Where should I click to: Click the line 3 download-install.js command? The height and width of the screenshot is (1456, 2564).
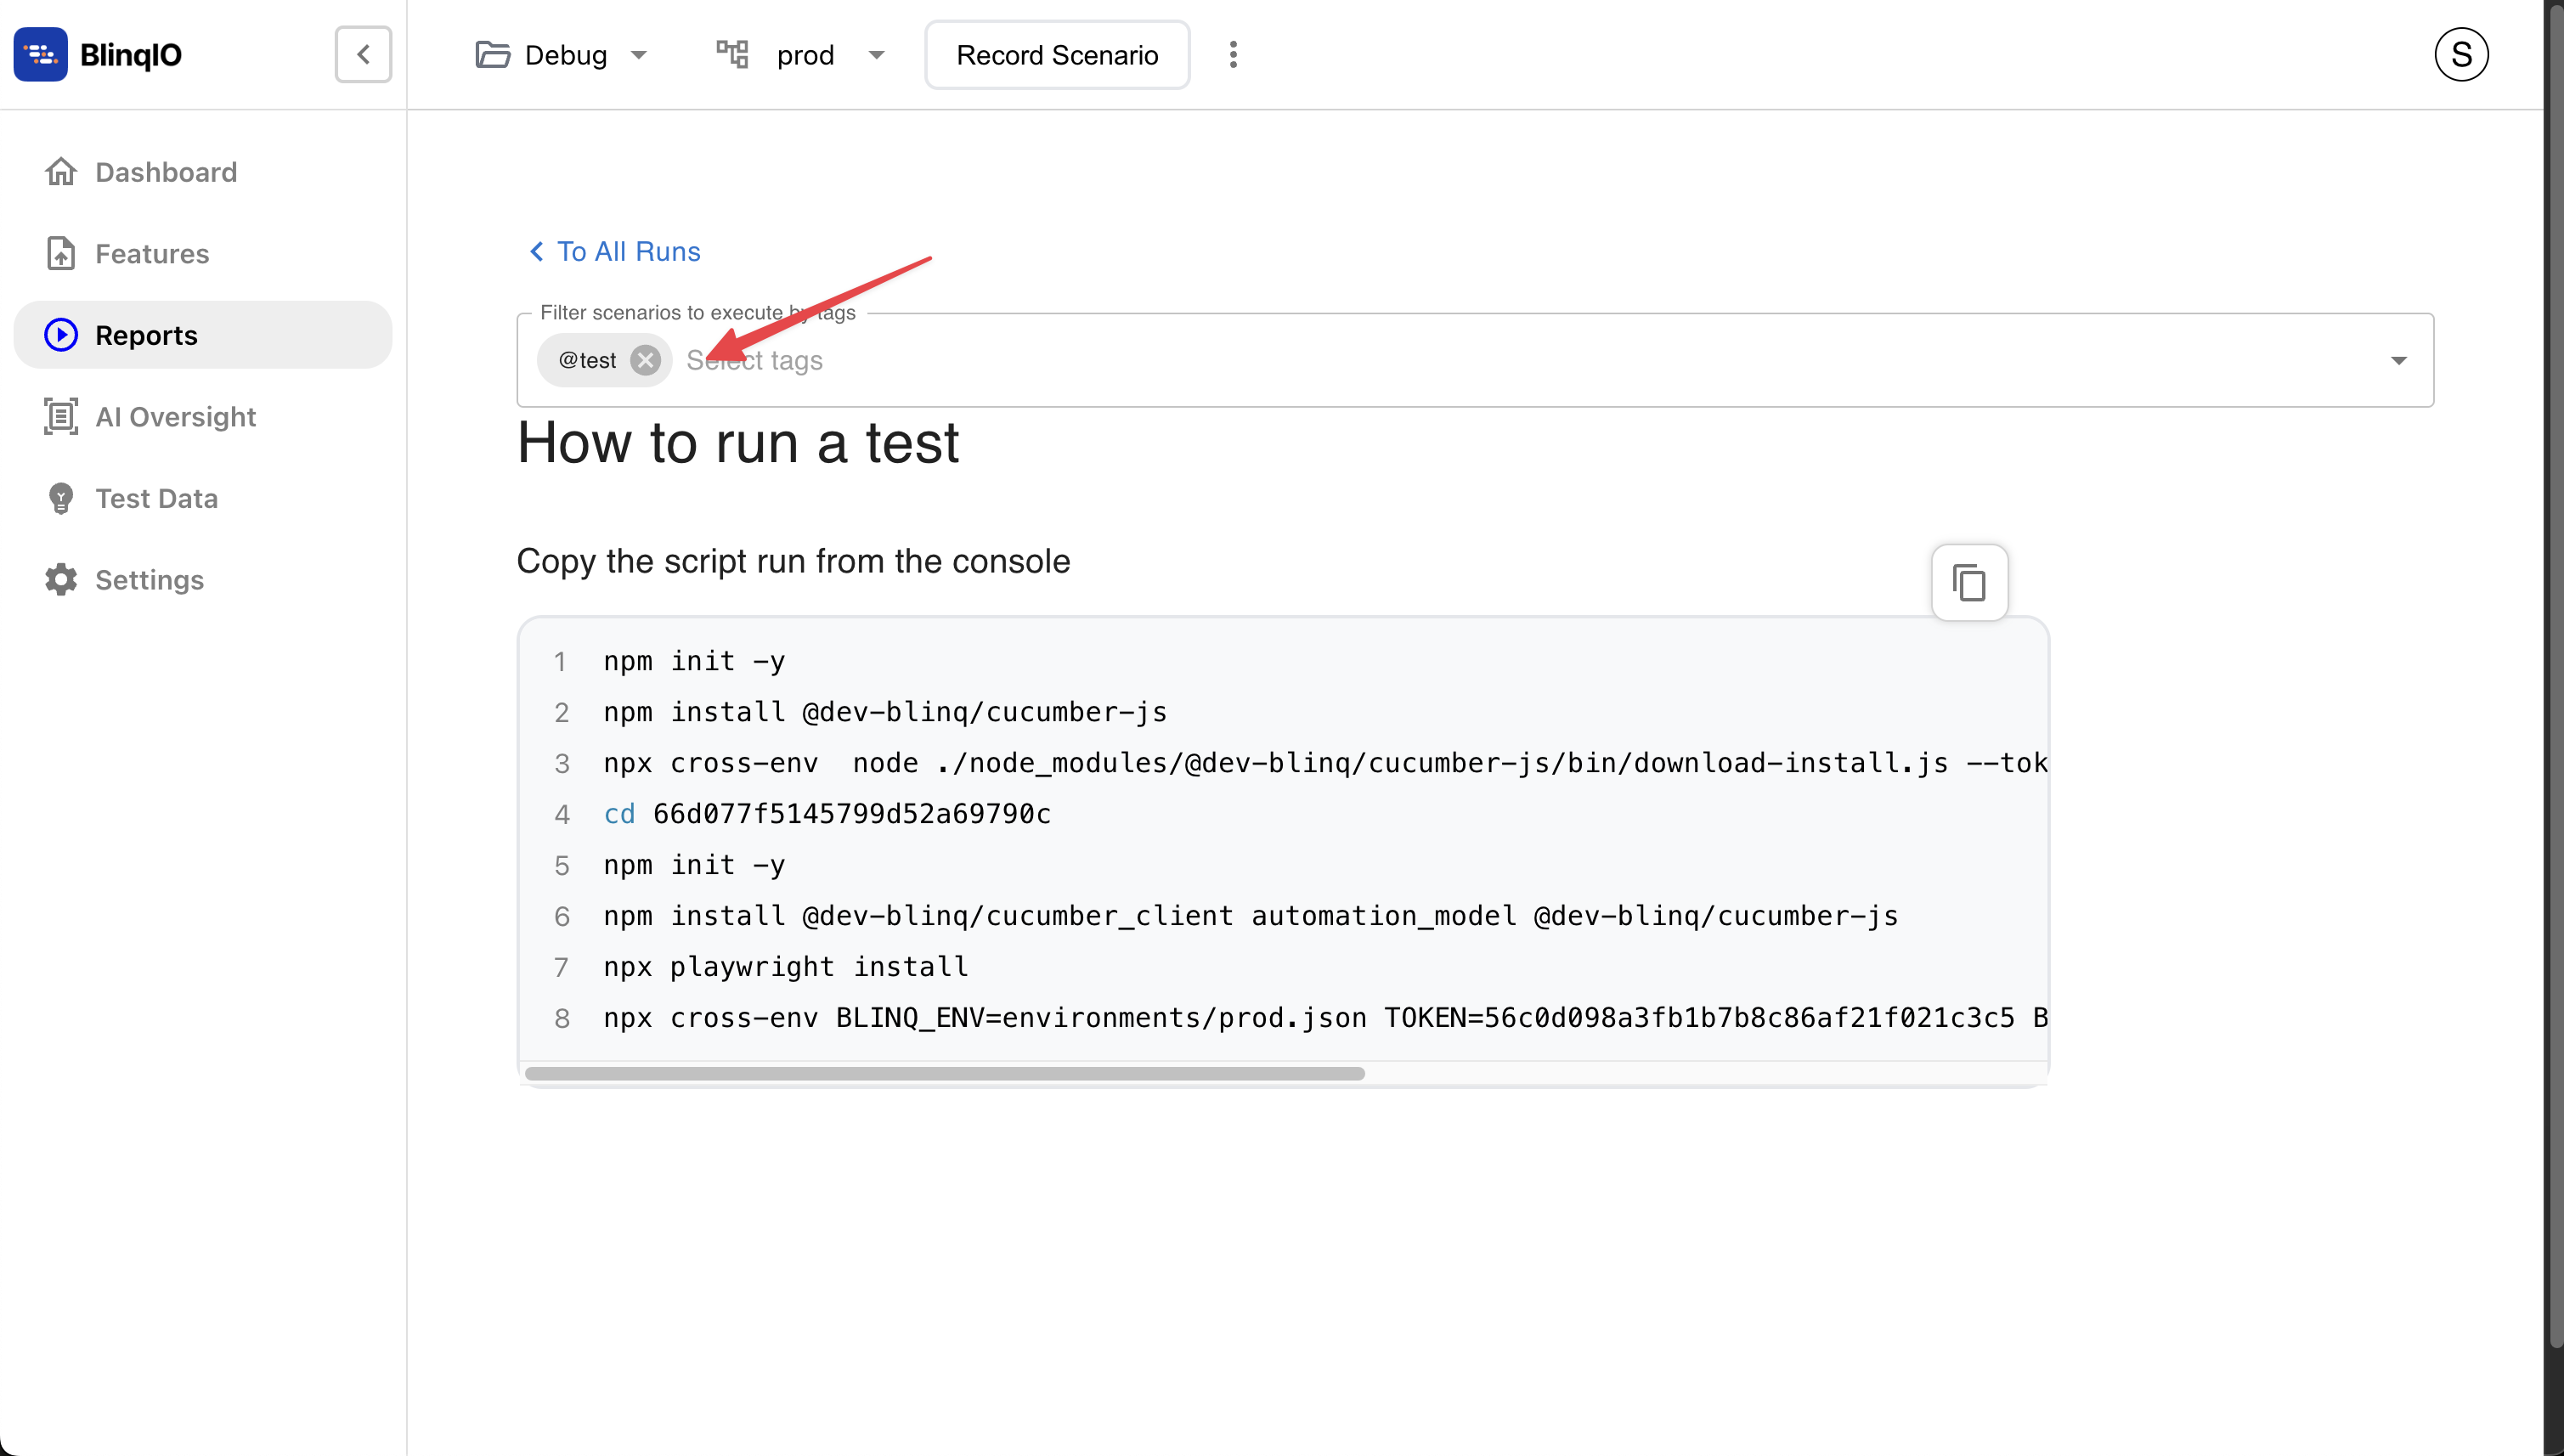click(x=1325, y=763)
